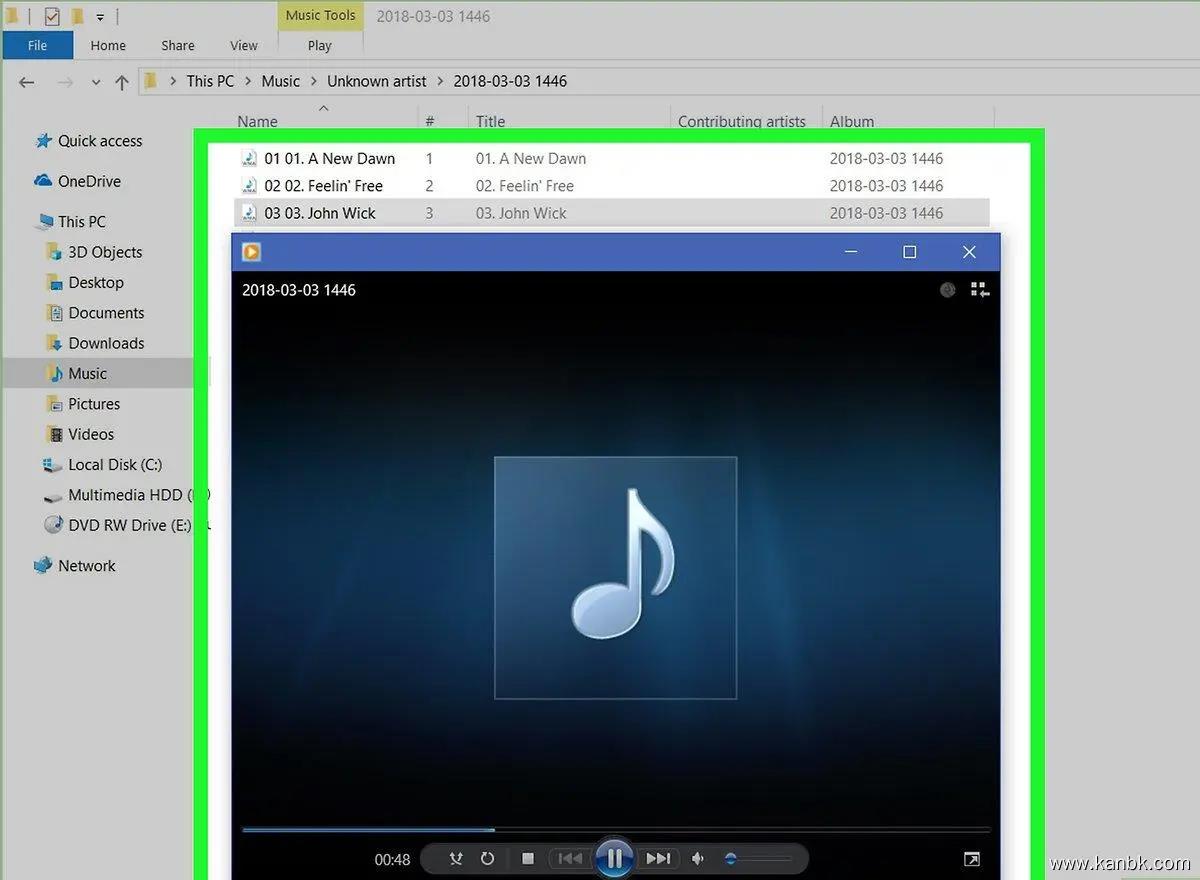Open Customize Quick Access Toolbar dropdown
This screenshot has width=1200, height=880.
[x=100, y=17]
